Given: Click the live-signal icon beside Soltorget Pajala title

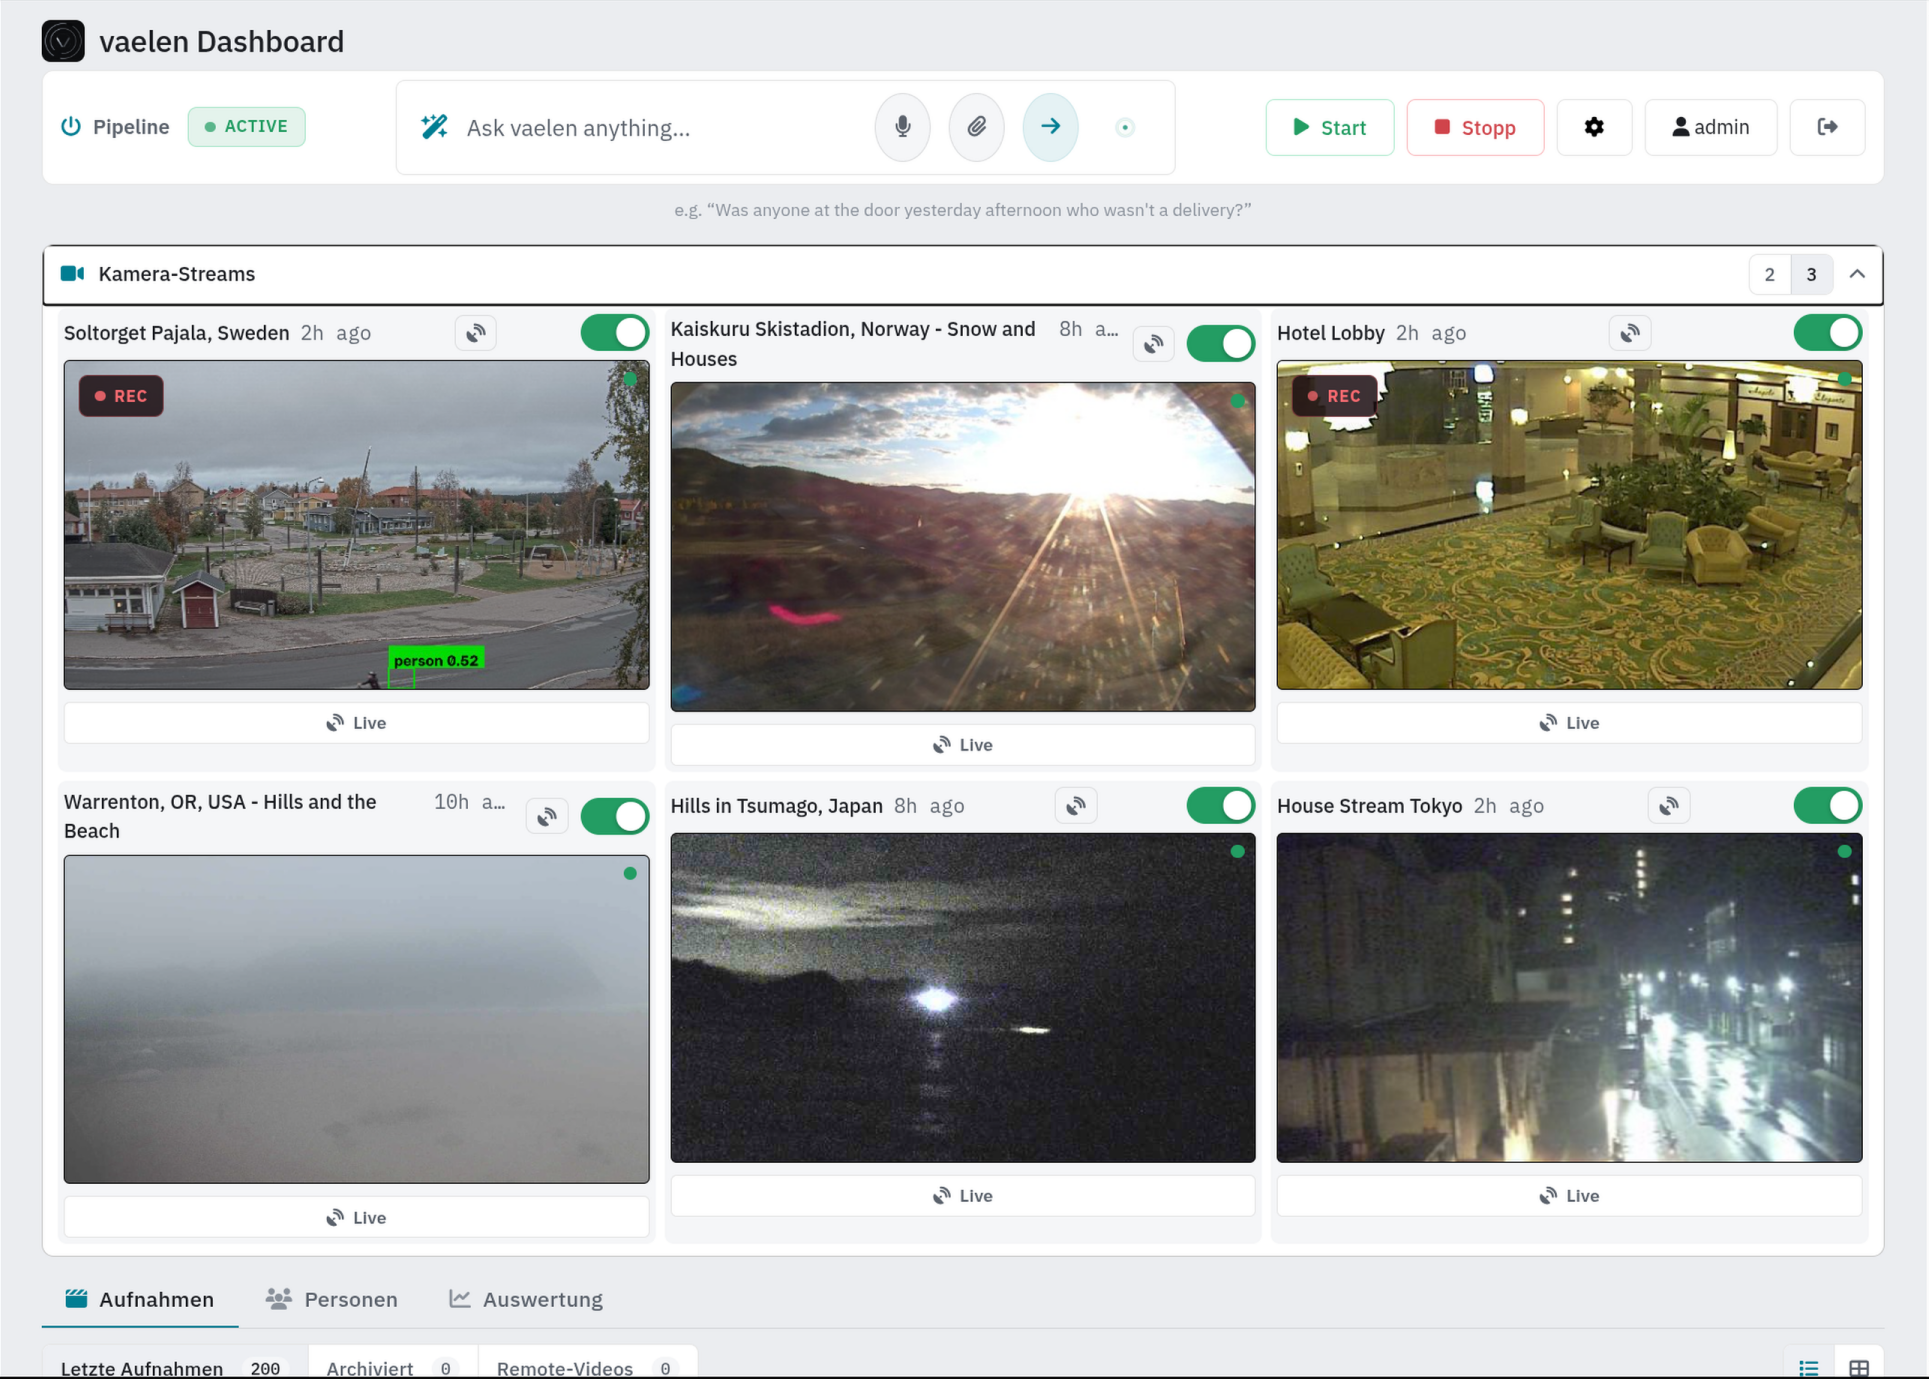Looking at the screenshot, I should [x=476, y=333].
